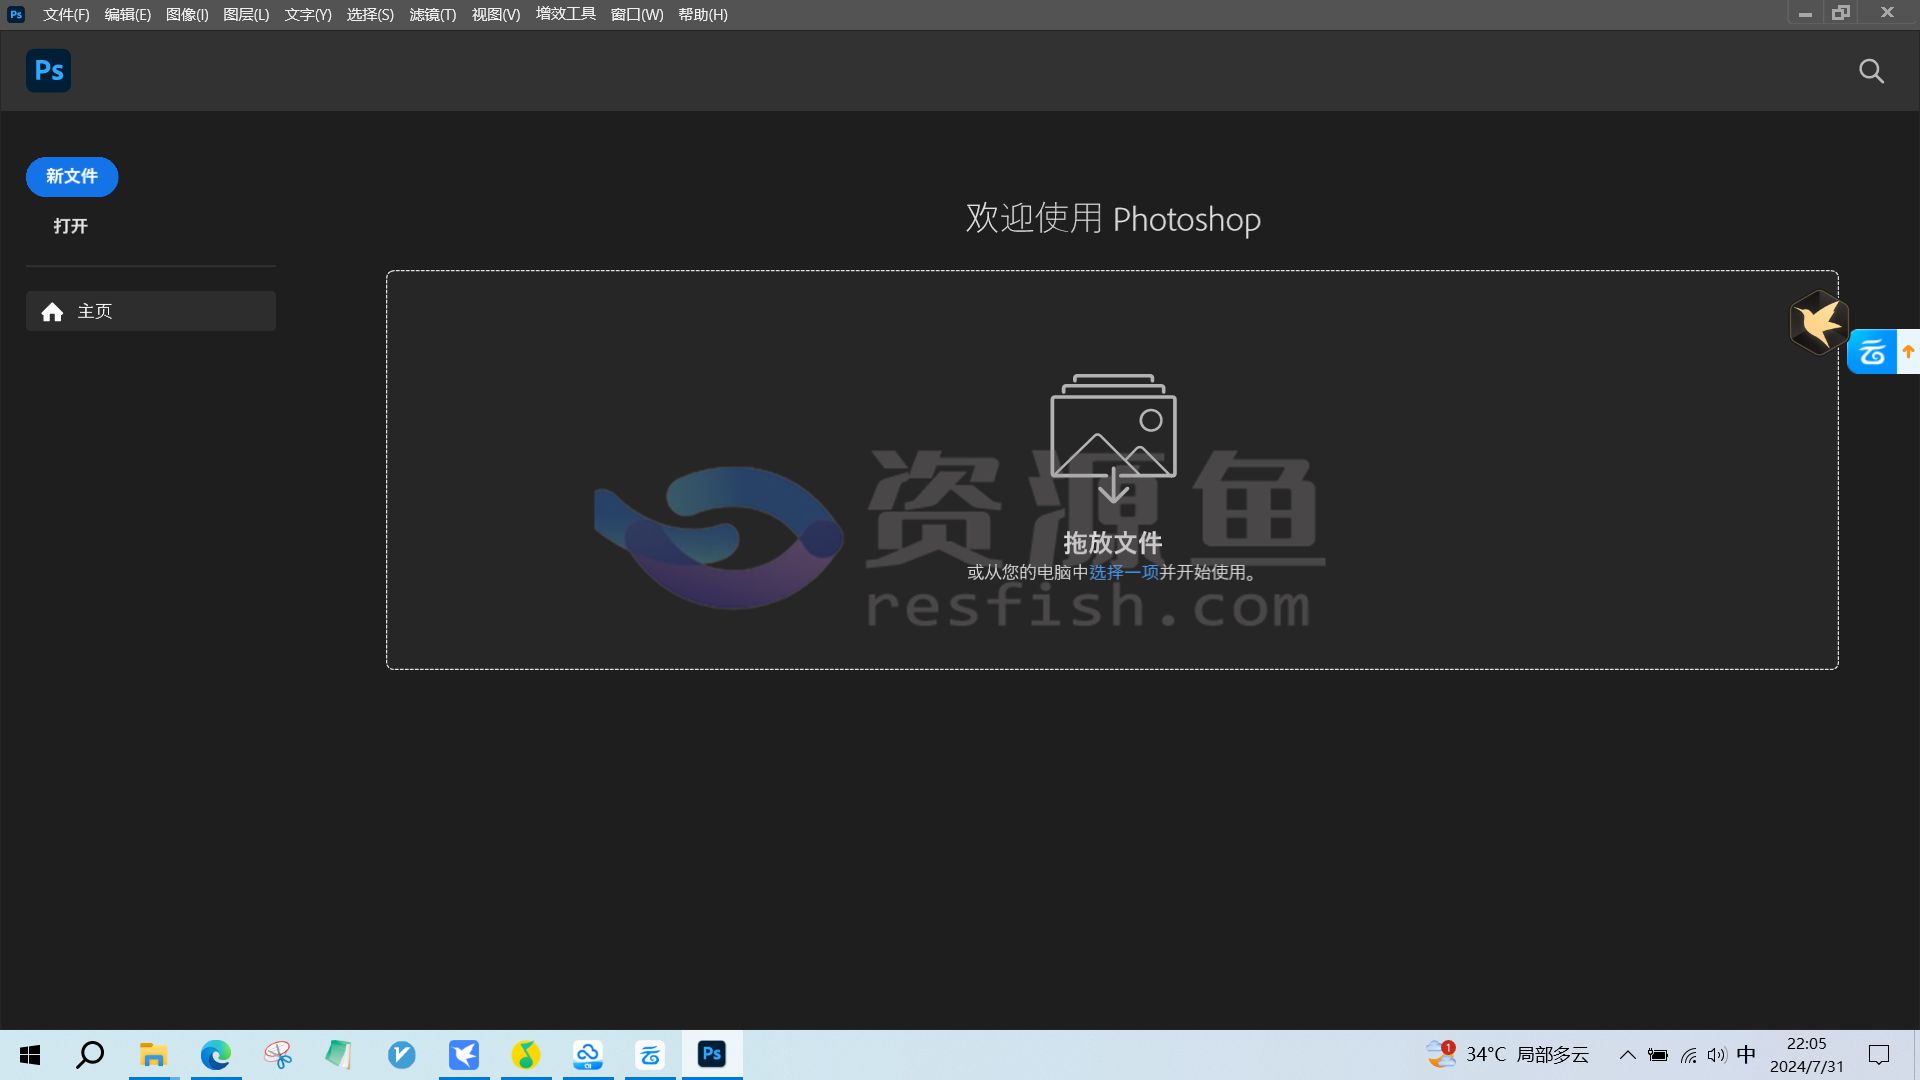Image resolution: width=1920 pixels, height=1080 pixels.
Task: Open the 帮助(H) menu
Action: tap(703, 15)
